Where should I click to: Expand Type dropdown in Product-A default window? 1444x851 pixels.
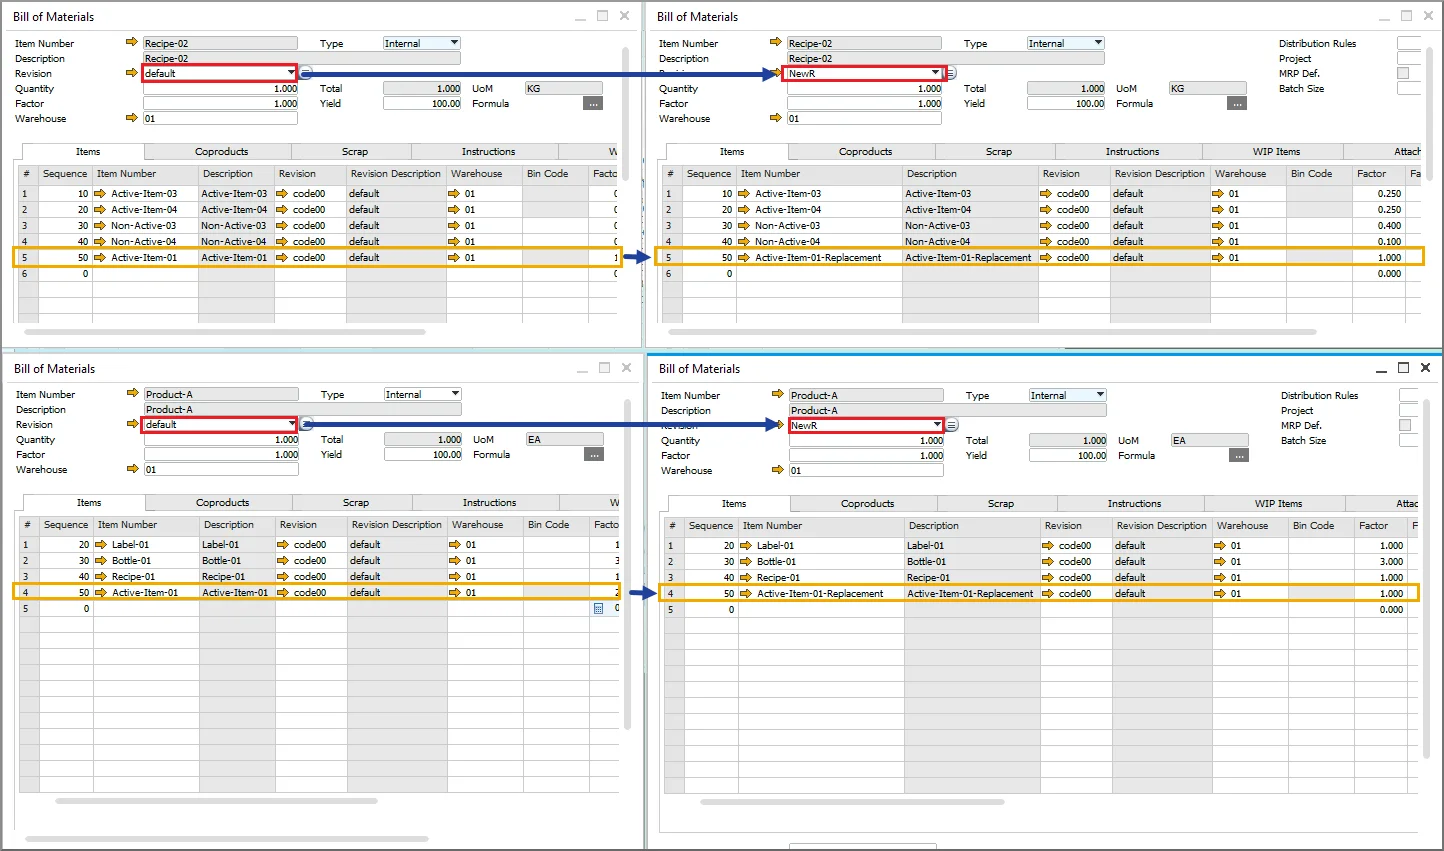coord(455,394)
